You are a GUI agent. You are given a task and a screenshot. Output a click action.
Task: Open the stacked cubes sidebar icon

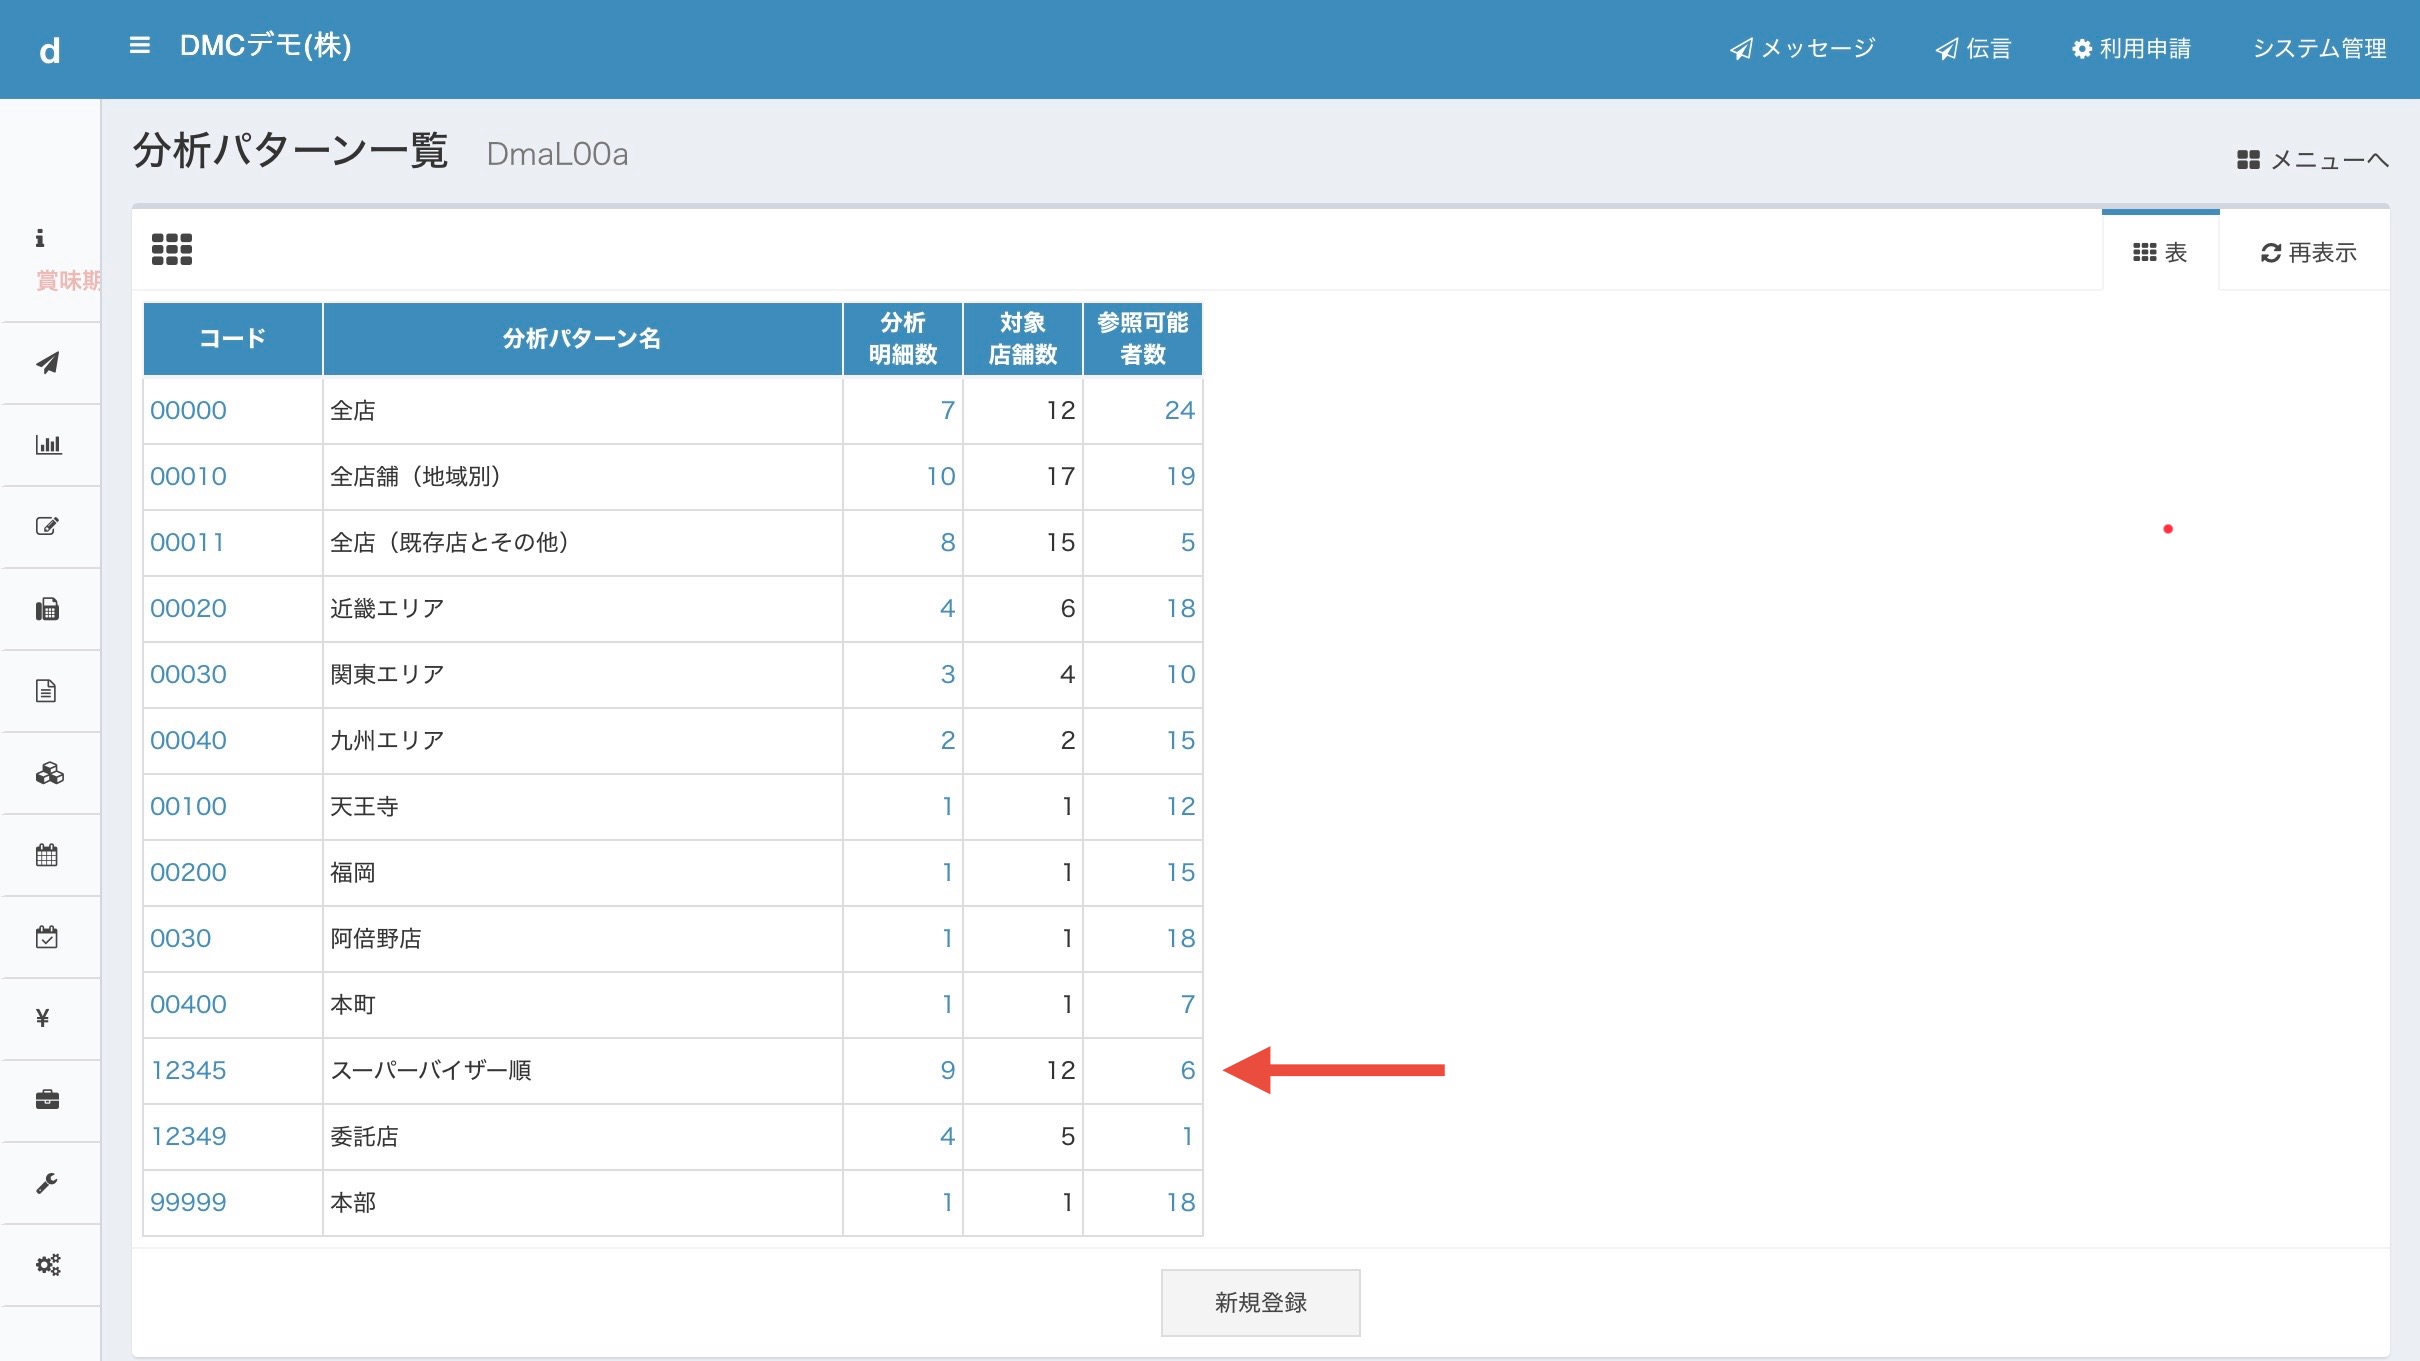49,773
